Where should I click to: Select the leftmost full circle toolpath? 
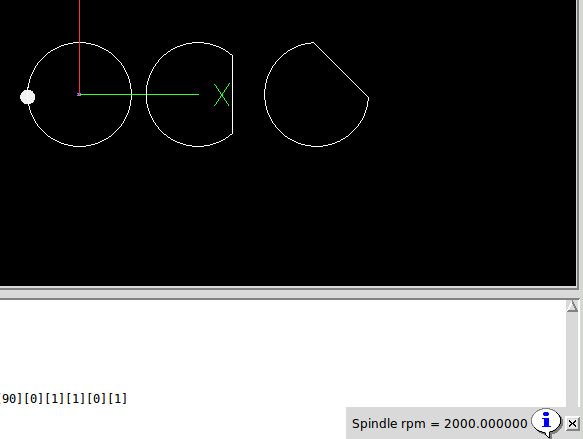click(x=79, y=94)
